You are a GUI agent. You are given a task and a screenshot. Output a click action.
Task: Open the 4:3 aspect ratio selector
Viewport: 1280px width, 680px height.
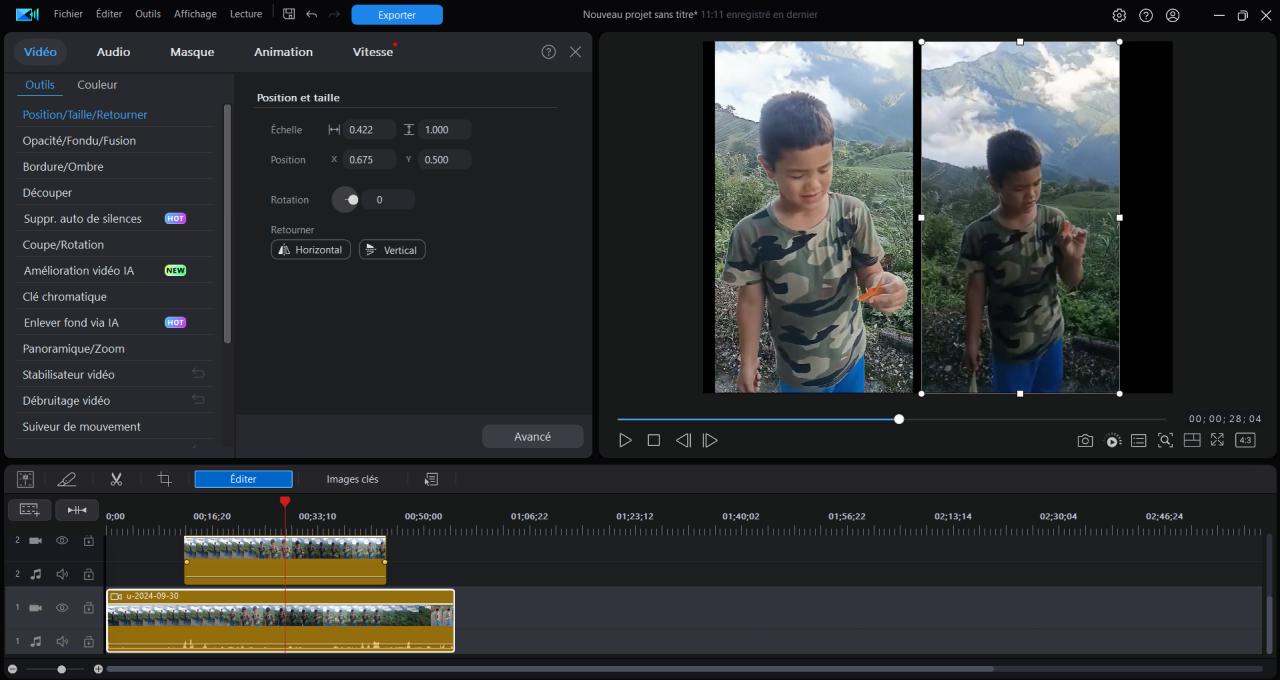click(1245, 440)
